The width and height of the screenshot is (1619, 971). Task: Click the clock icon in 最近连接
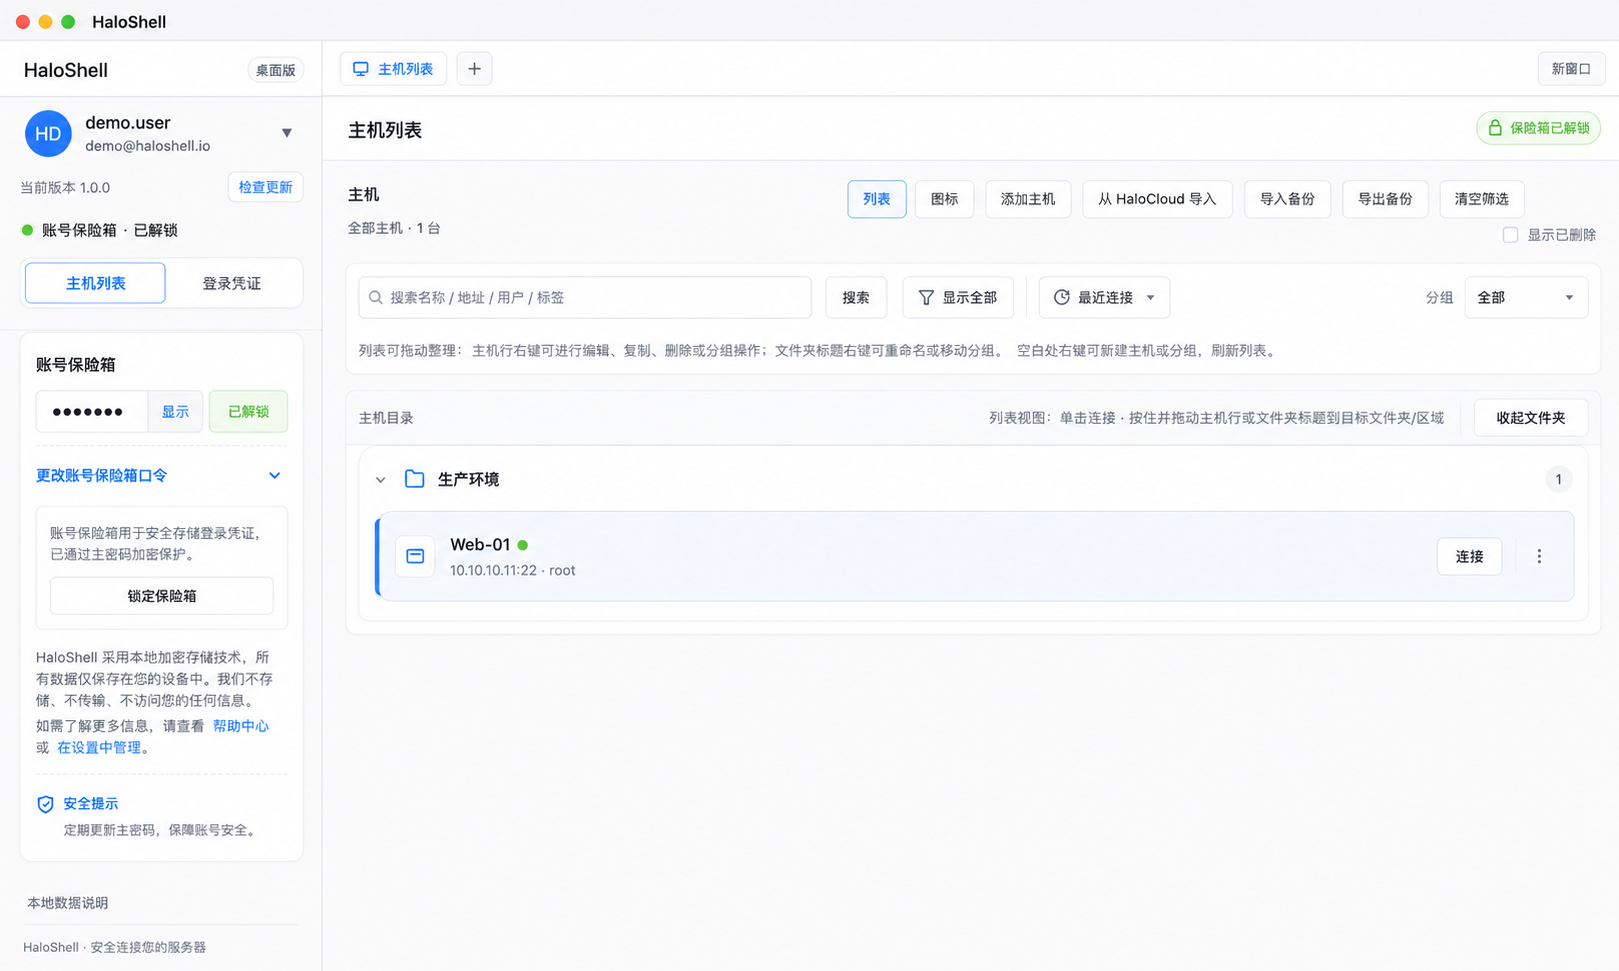point(1062,297)
